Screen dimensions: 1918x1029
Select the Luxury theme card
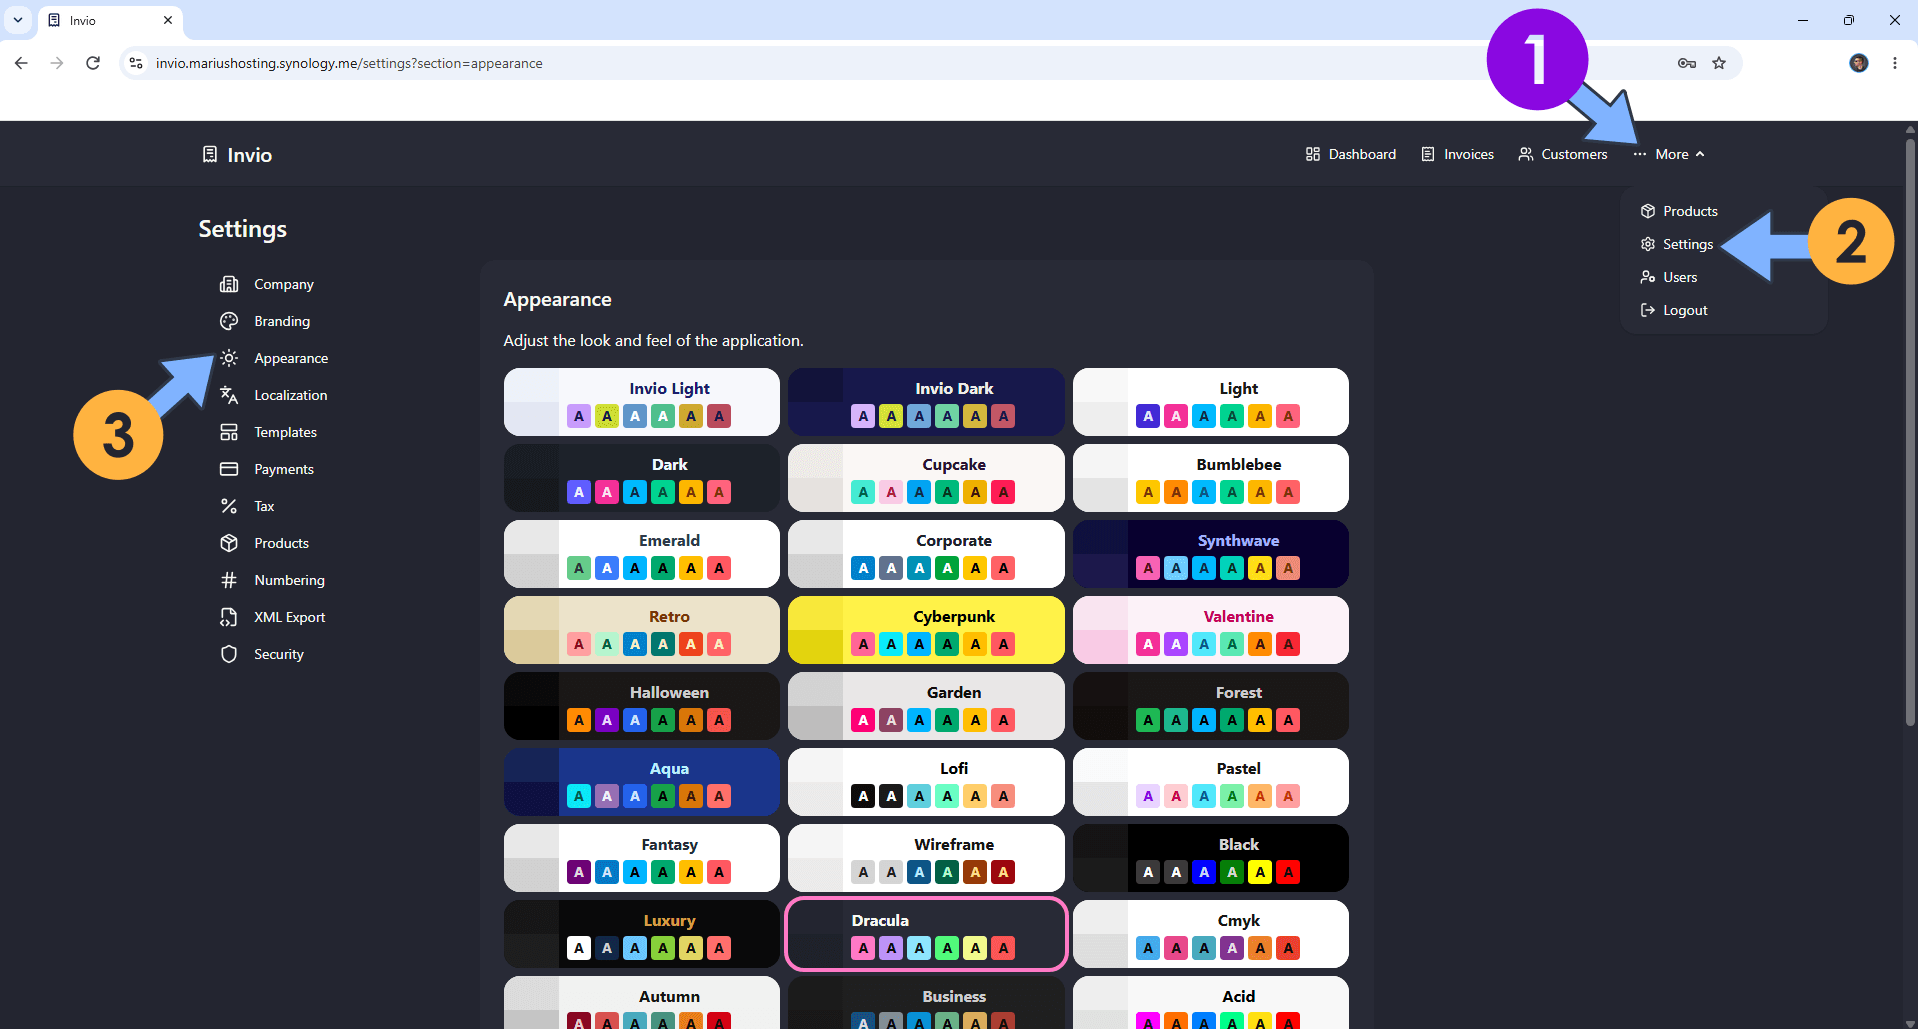point(642,934)
